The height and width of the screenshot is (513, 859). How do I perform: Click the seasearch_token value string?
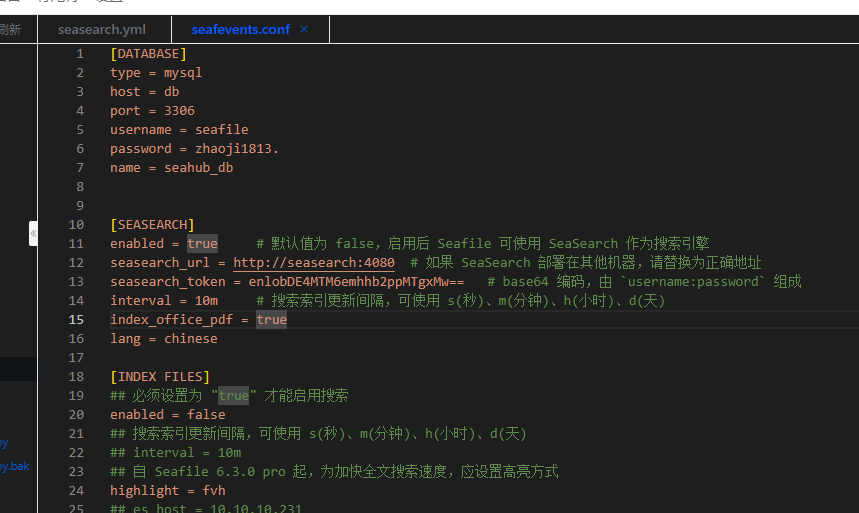coord(356,282)
